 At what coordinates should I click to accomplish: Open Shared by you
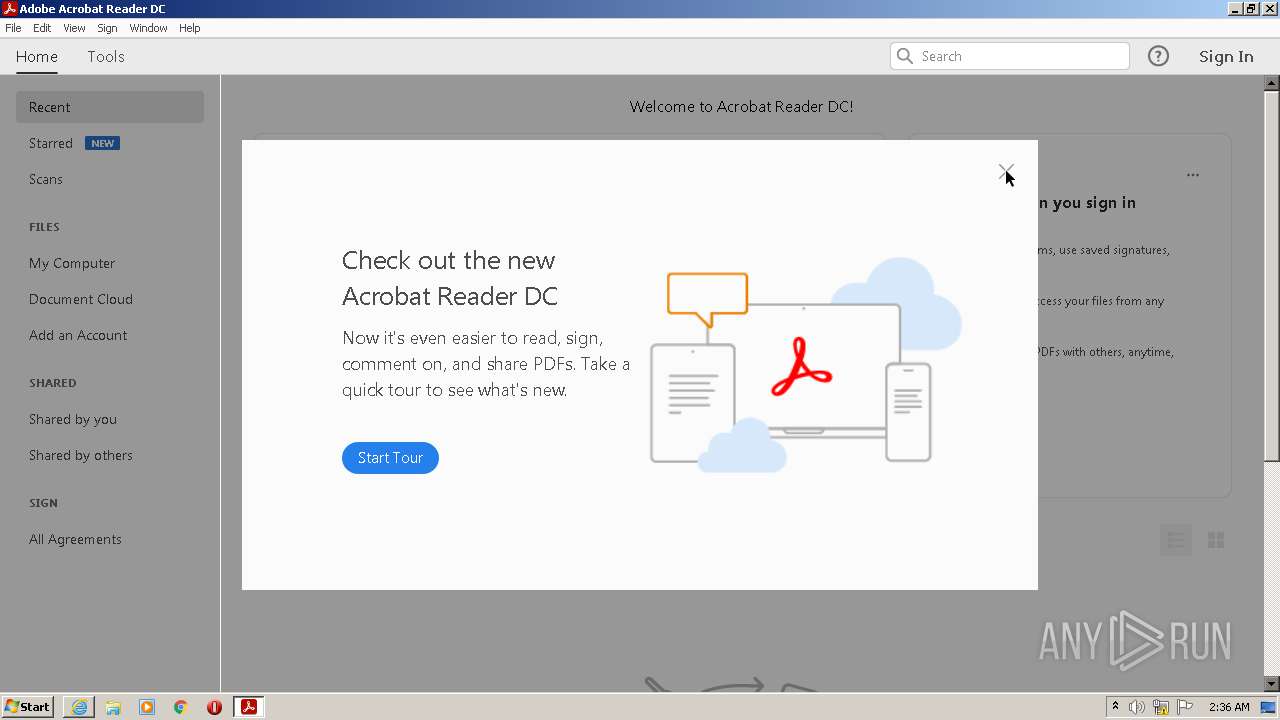point(73,419)
